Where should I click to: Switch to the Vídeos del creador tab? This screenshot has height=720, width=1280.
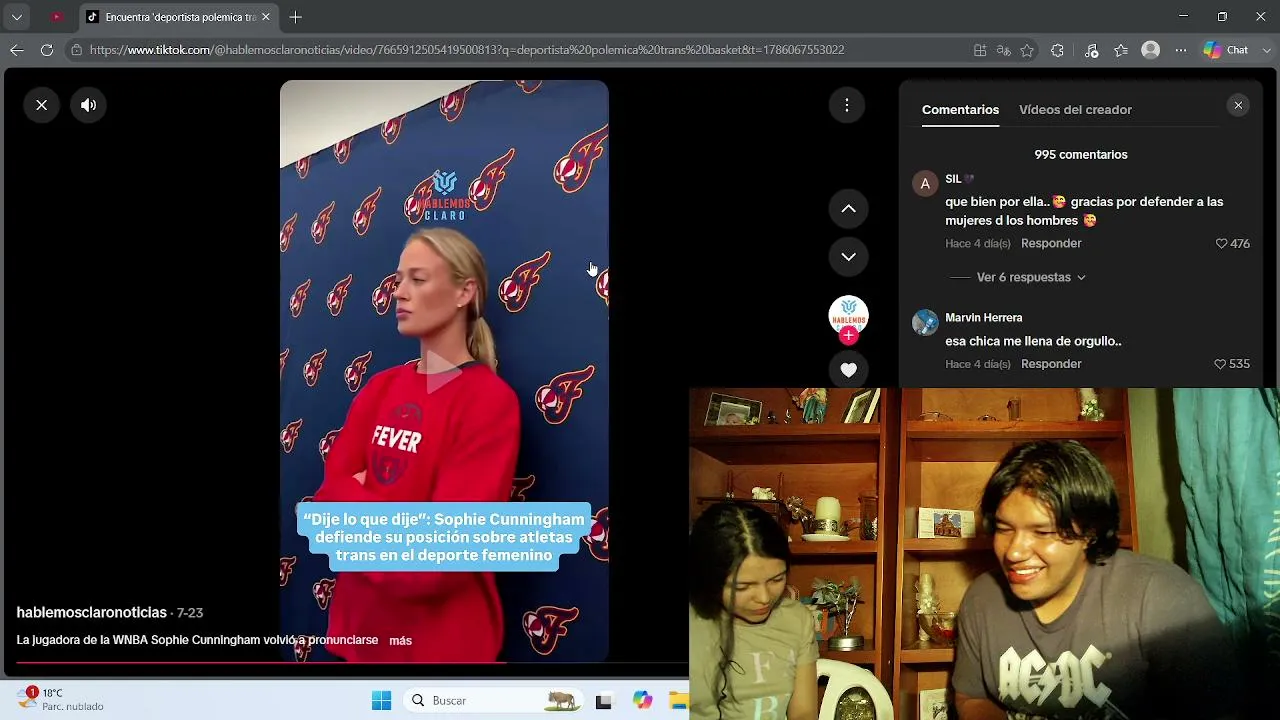[1075, 110]
